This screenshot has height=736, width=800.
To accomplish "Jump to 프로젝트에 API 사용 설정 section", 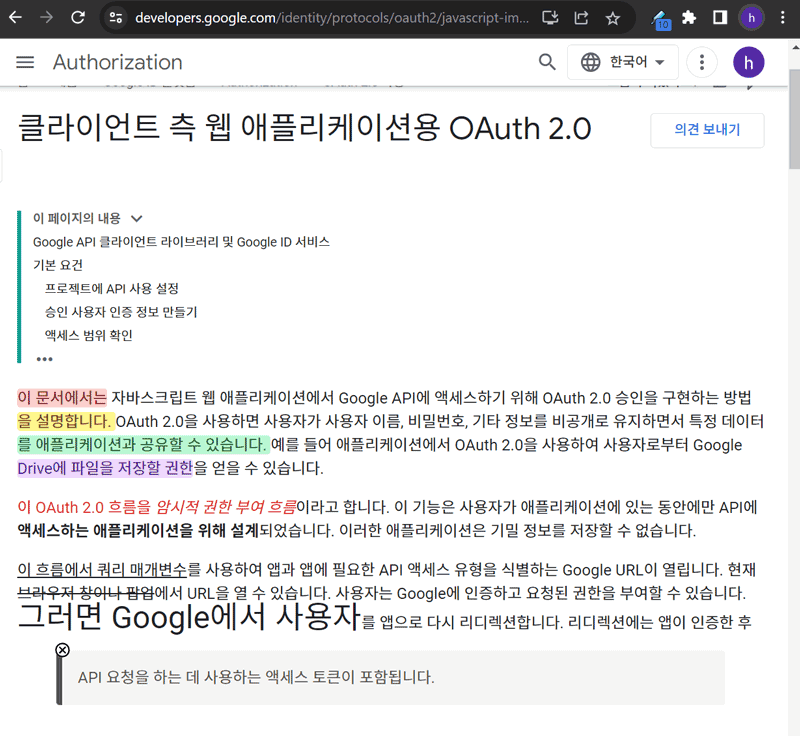I will click(112, 289).
